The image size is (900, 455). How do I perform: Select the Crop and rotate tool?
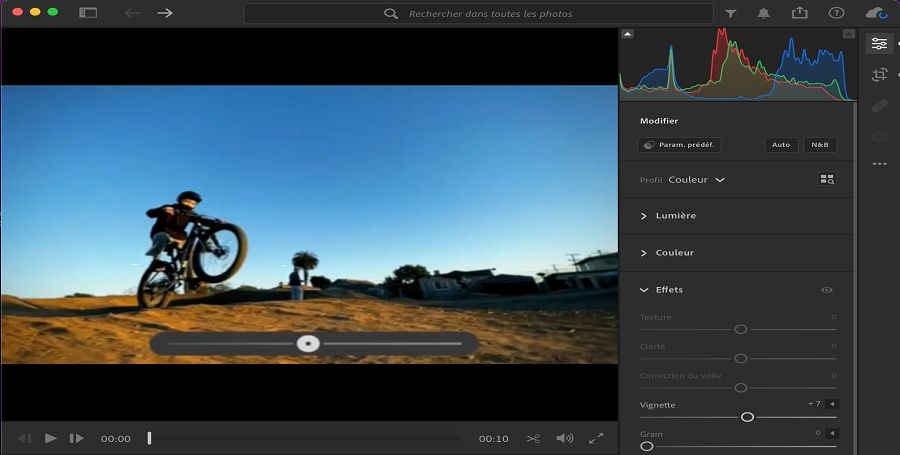point(879,75)
